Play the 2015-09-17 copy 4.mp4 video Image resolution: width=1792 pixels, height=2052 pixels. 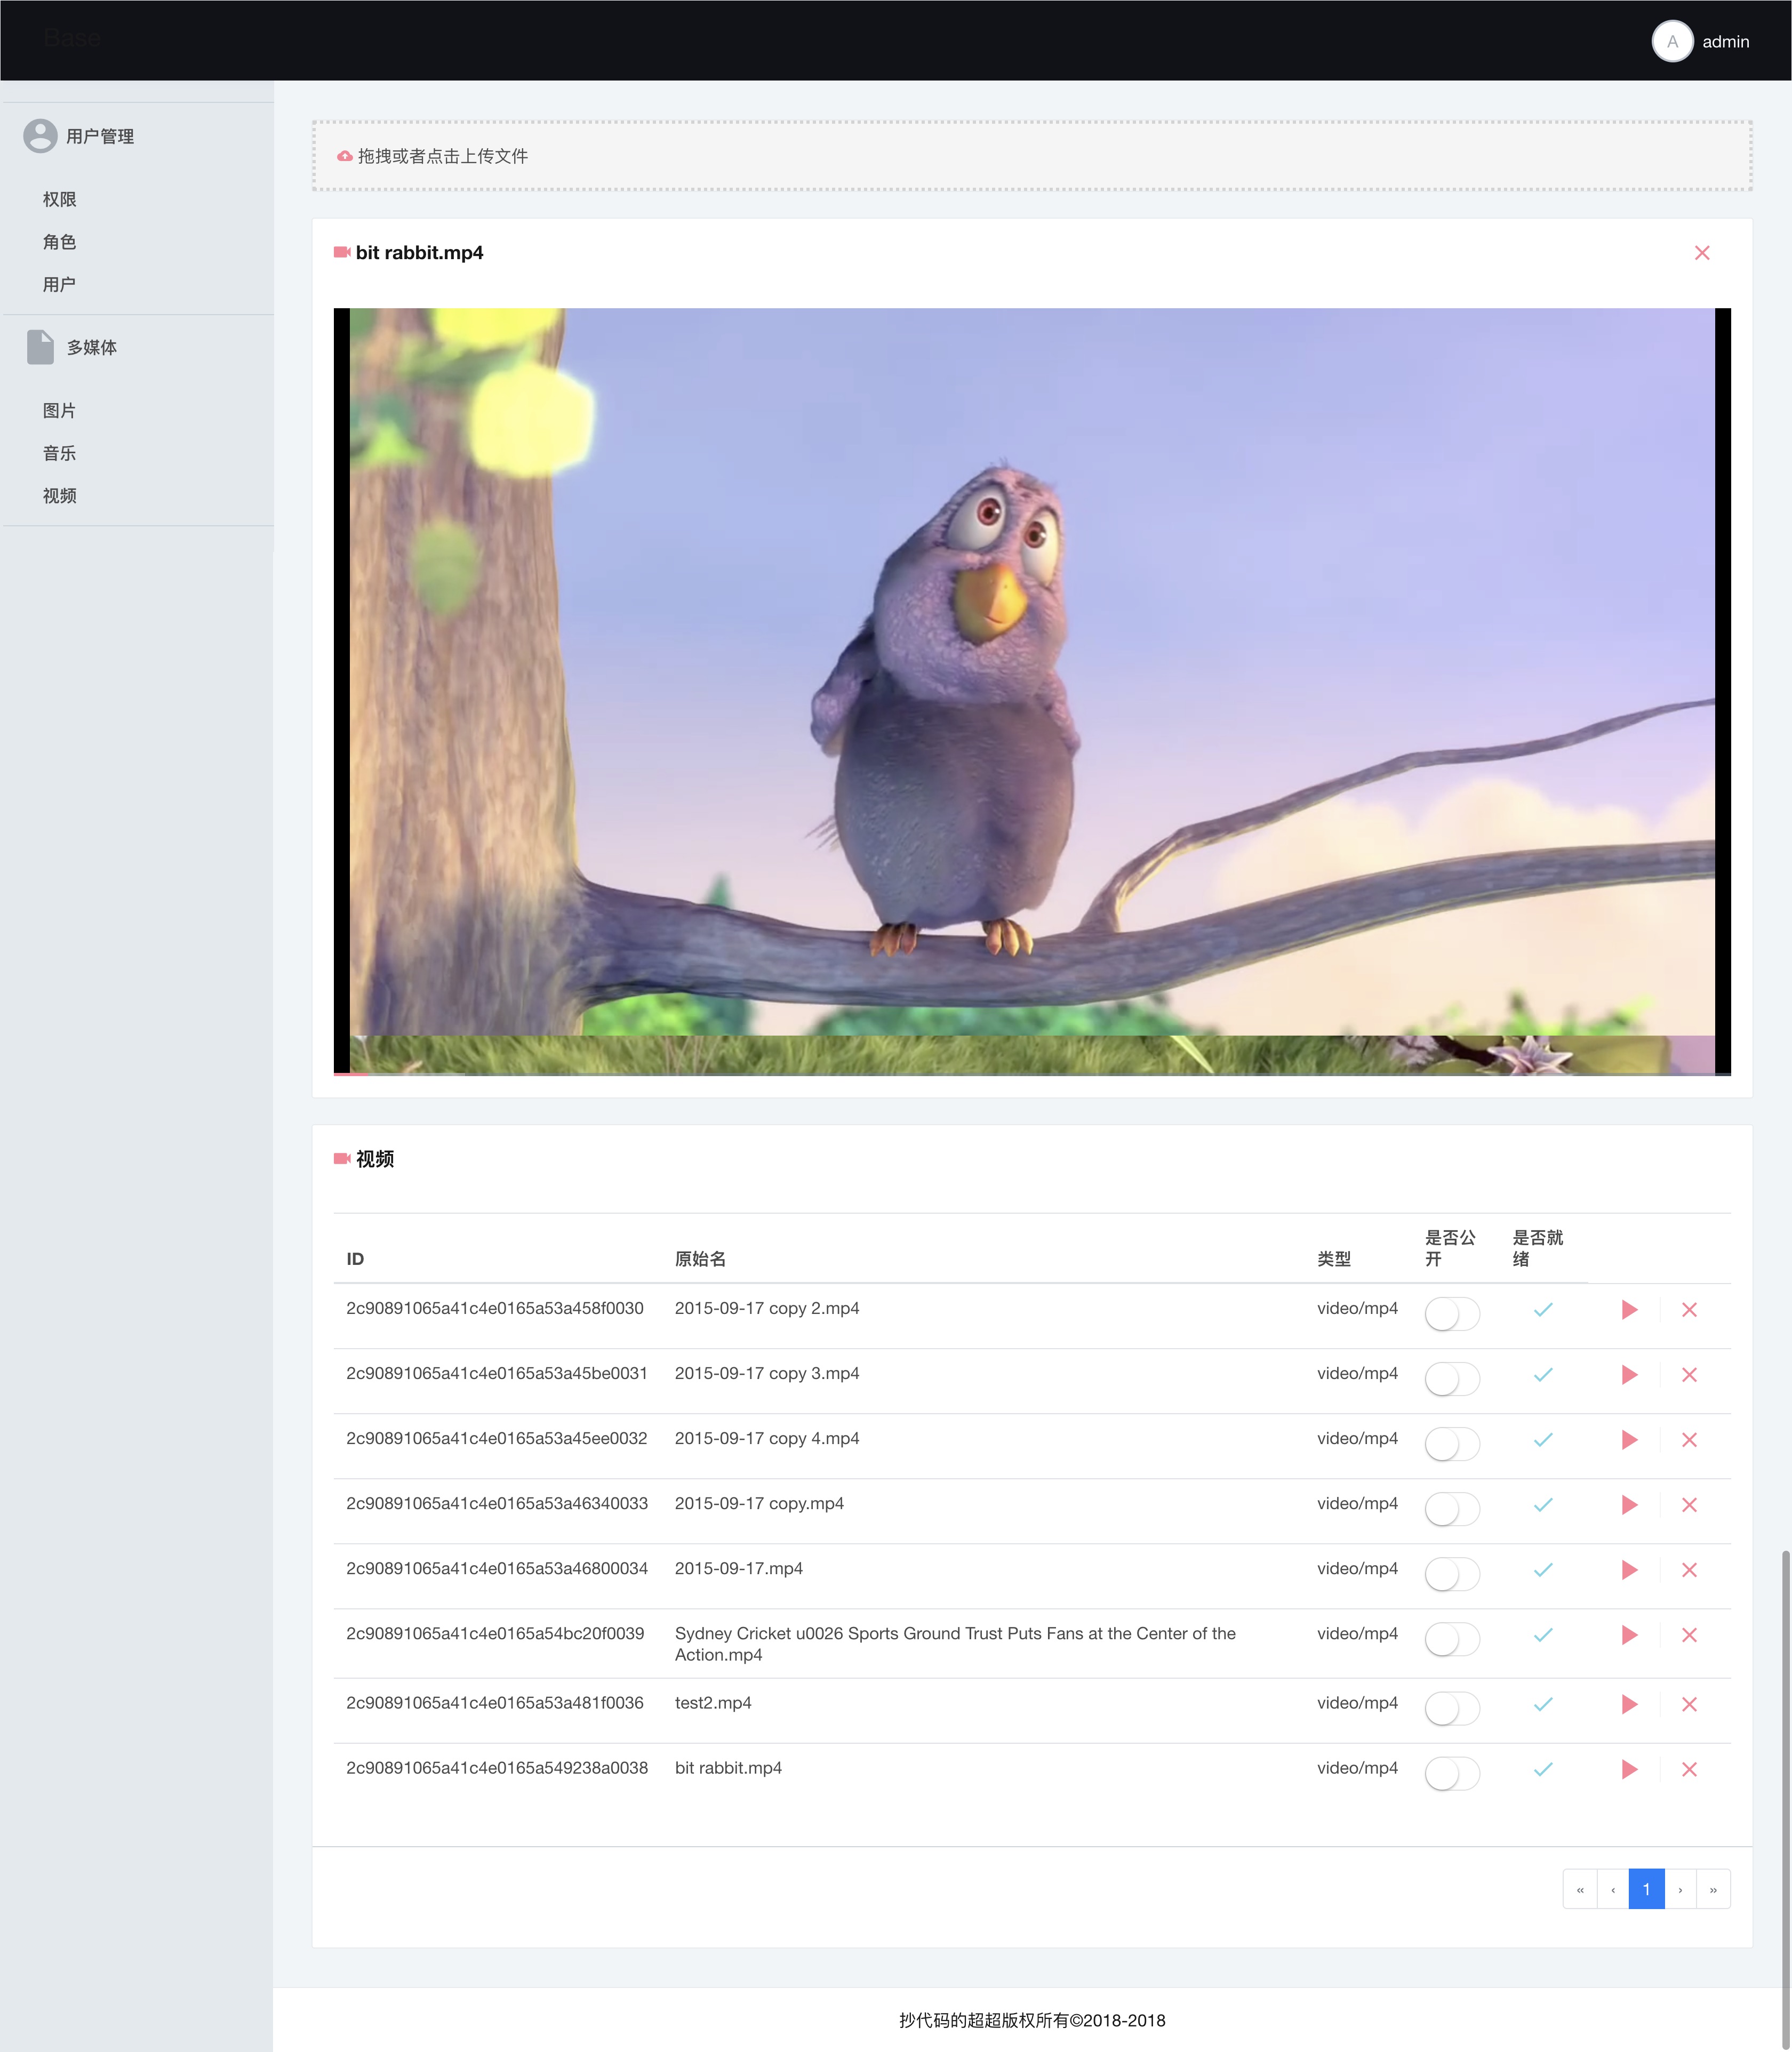[1629, 1440]
